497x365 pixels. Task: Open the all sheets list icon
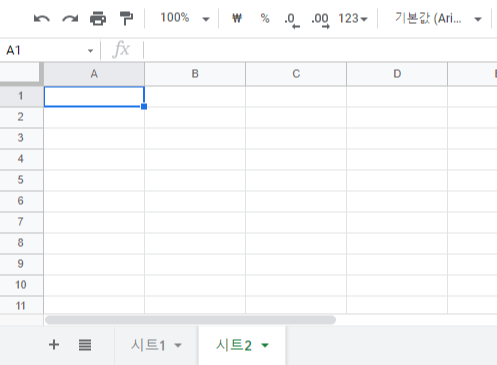point(85,345)
